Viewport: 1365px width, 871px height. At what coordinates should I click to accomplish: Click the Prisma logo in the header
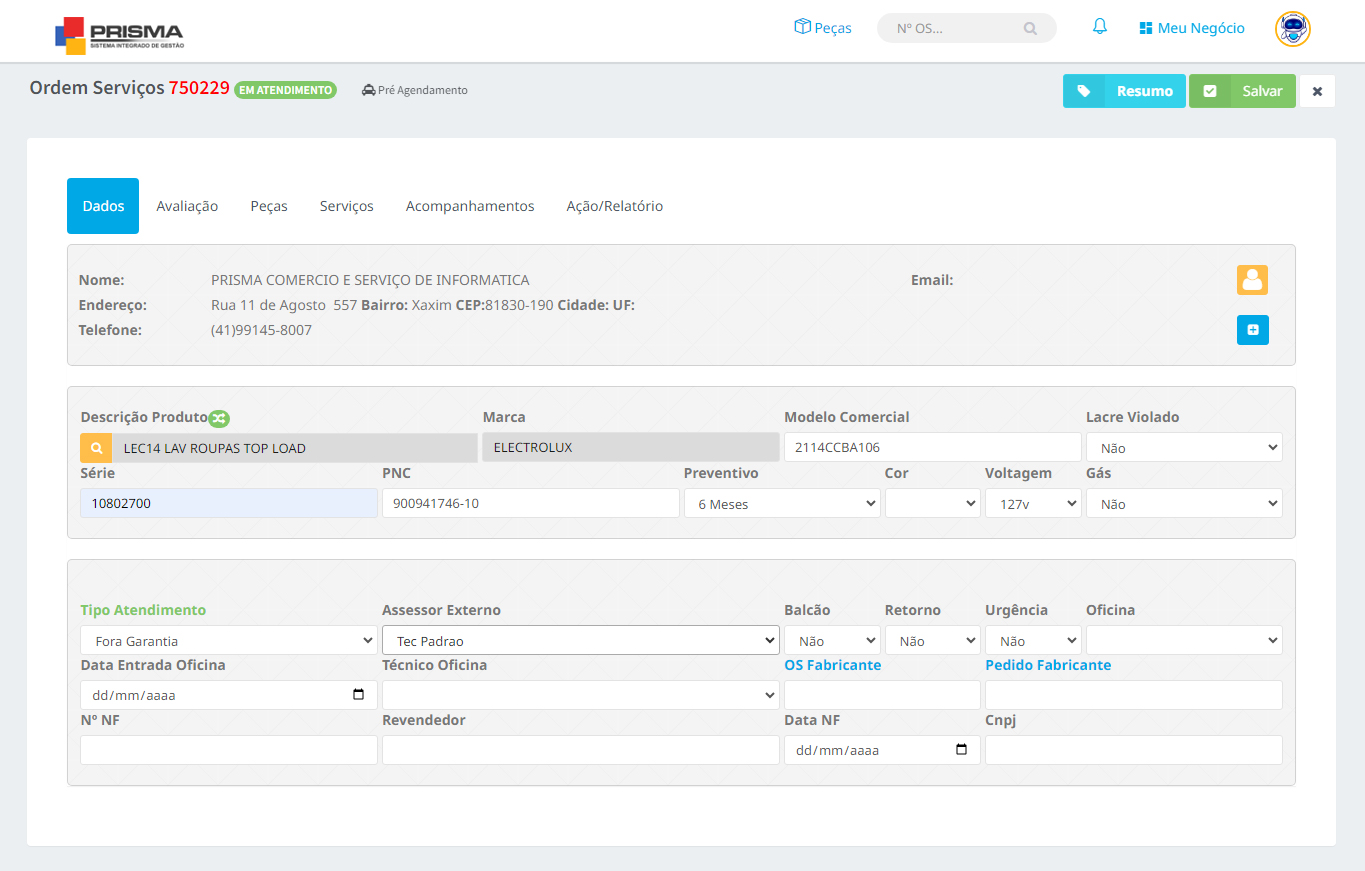(x=119, y=34)
